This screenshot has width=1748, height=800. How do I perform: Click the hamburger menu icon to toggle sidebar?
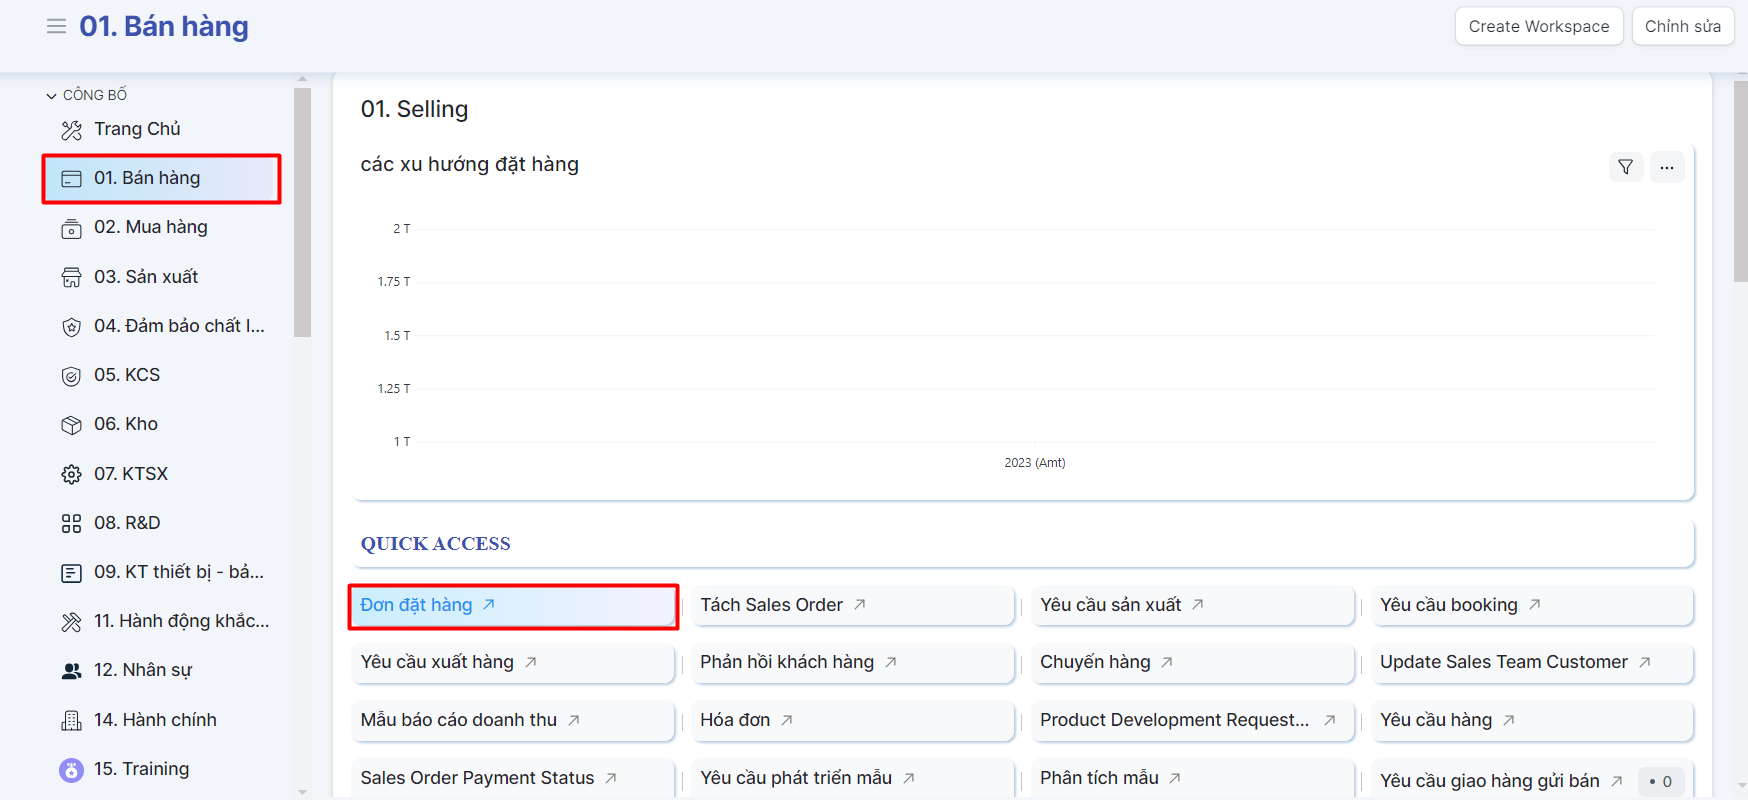(x=56, y=26)
